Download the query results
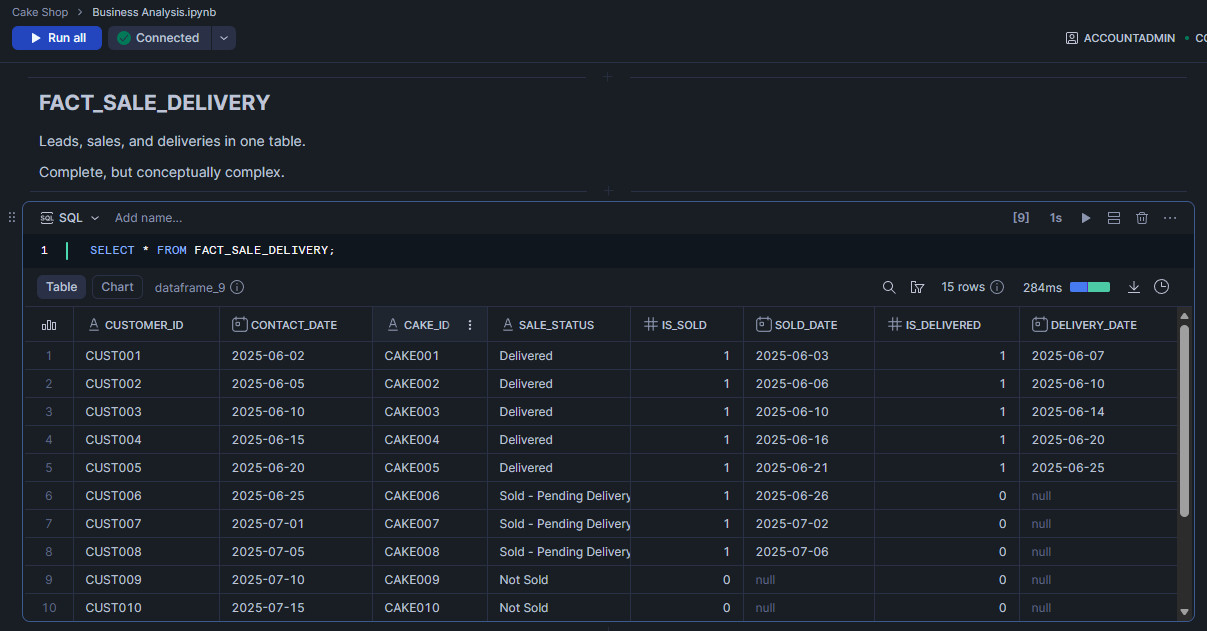Screen dimensions: 1207x631 [x=1134, y=287]
